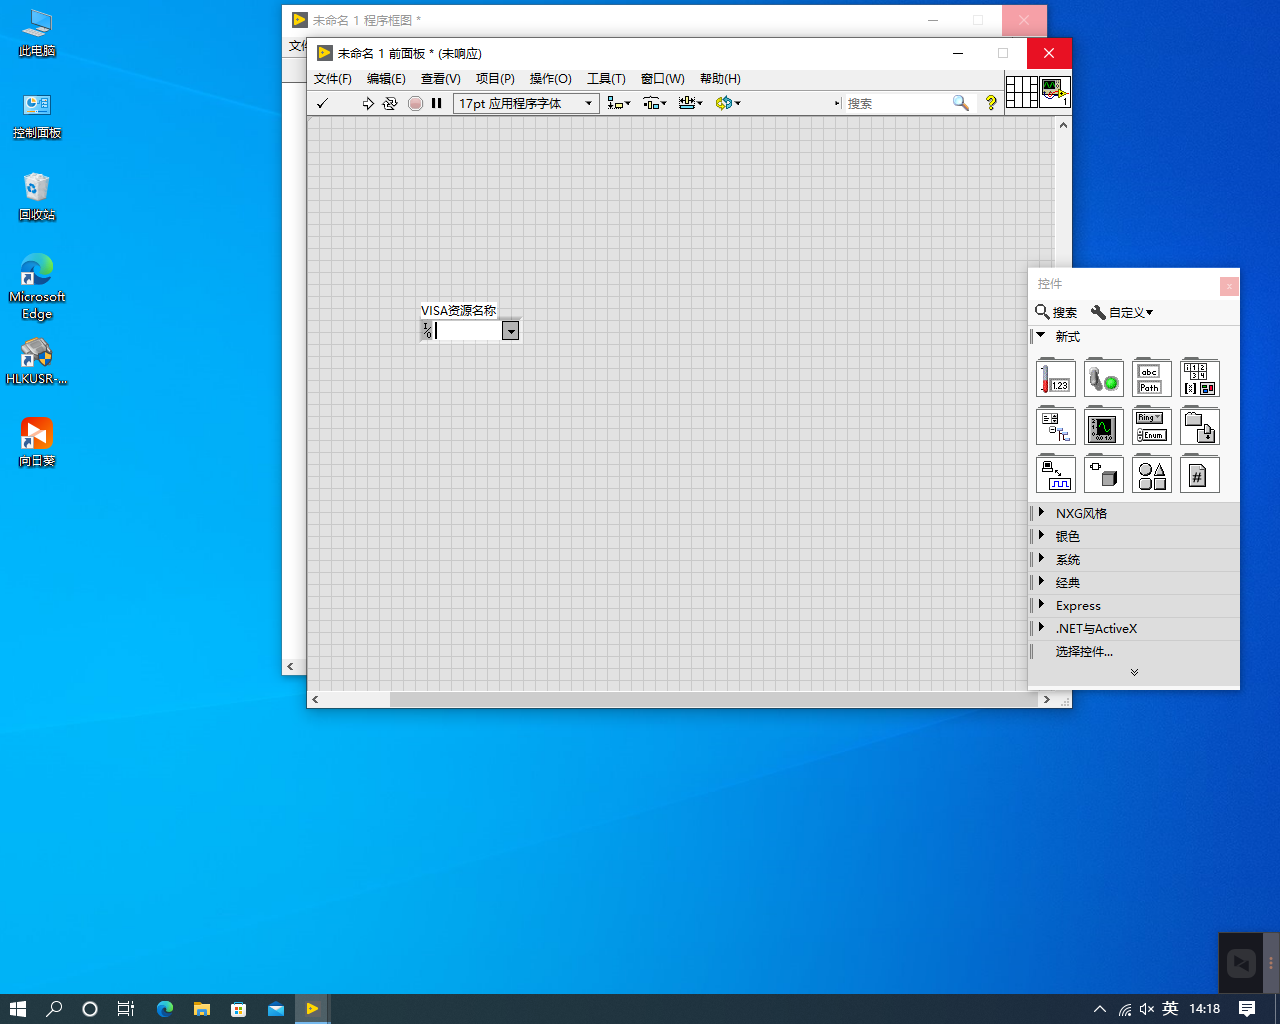1280x1024 pixels.
Task: Open the String & Path palette
Action: click(1152, 378)
